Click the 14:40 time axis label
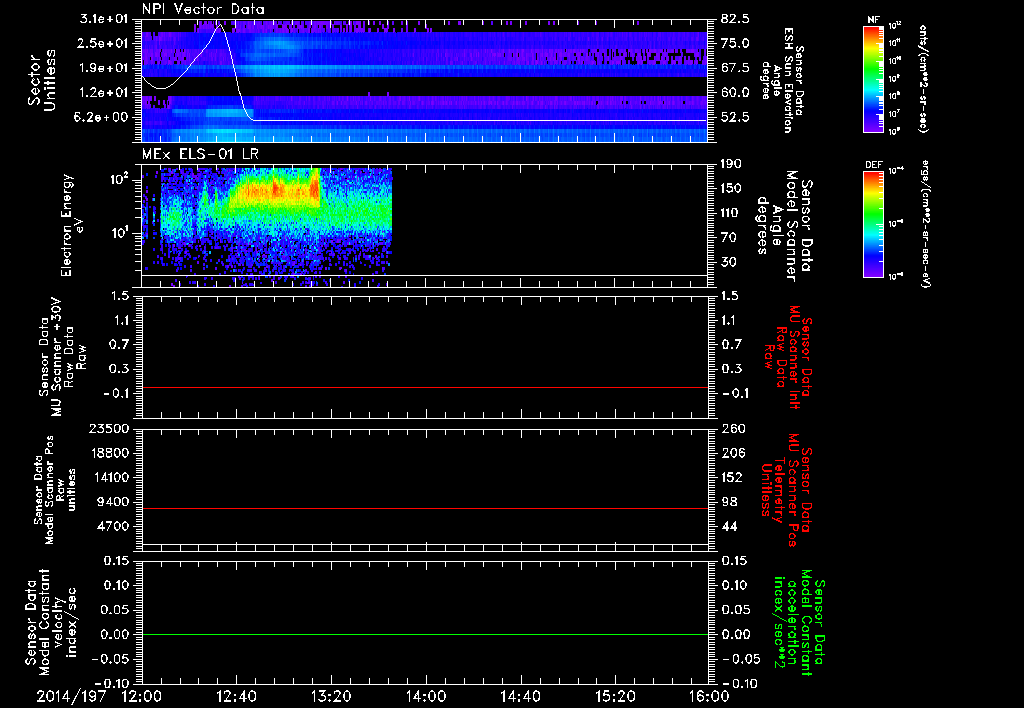 tap(520, 696)
